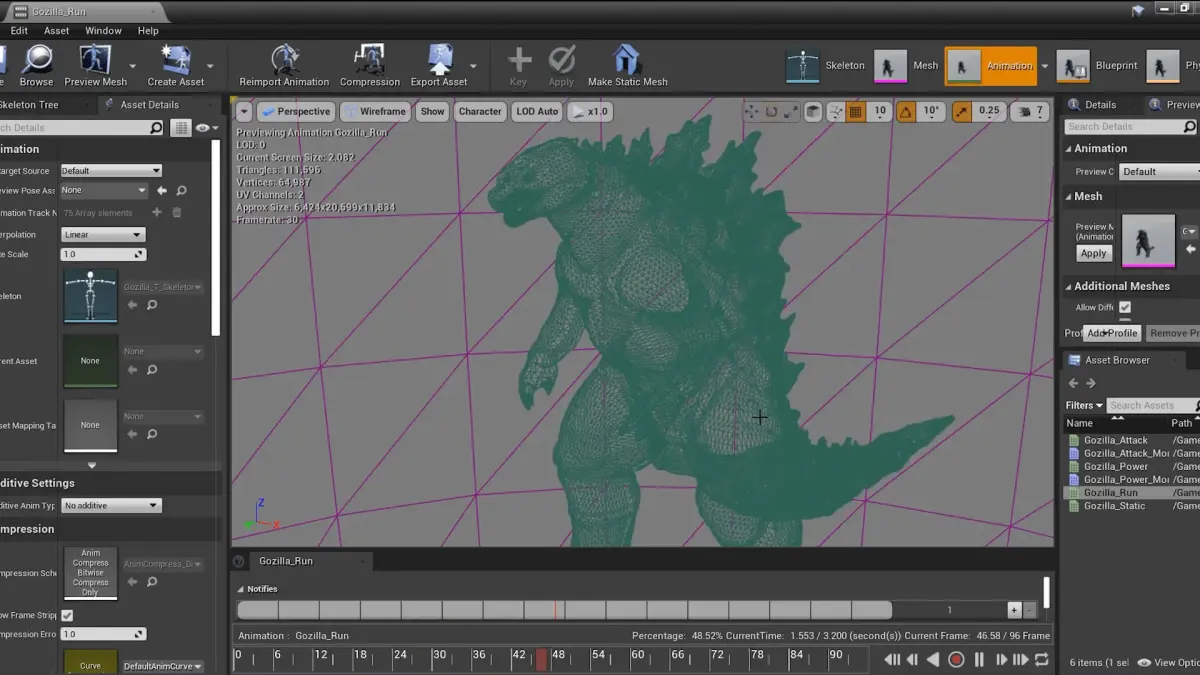Screen dimensions: 1200x675
Task: Click the Reimport Animation toolbar icon
Action: [x=284, y=60]
